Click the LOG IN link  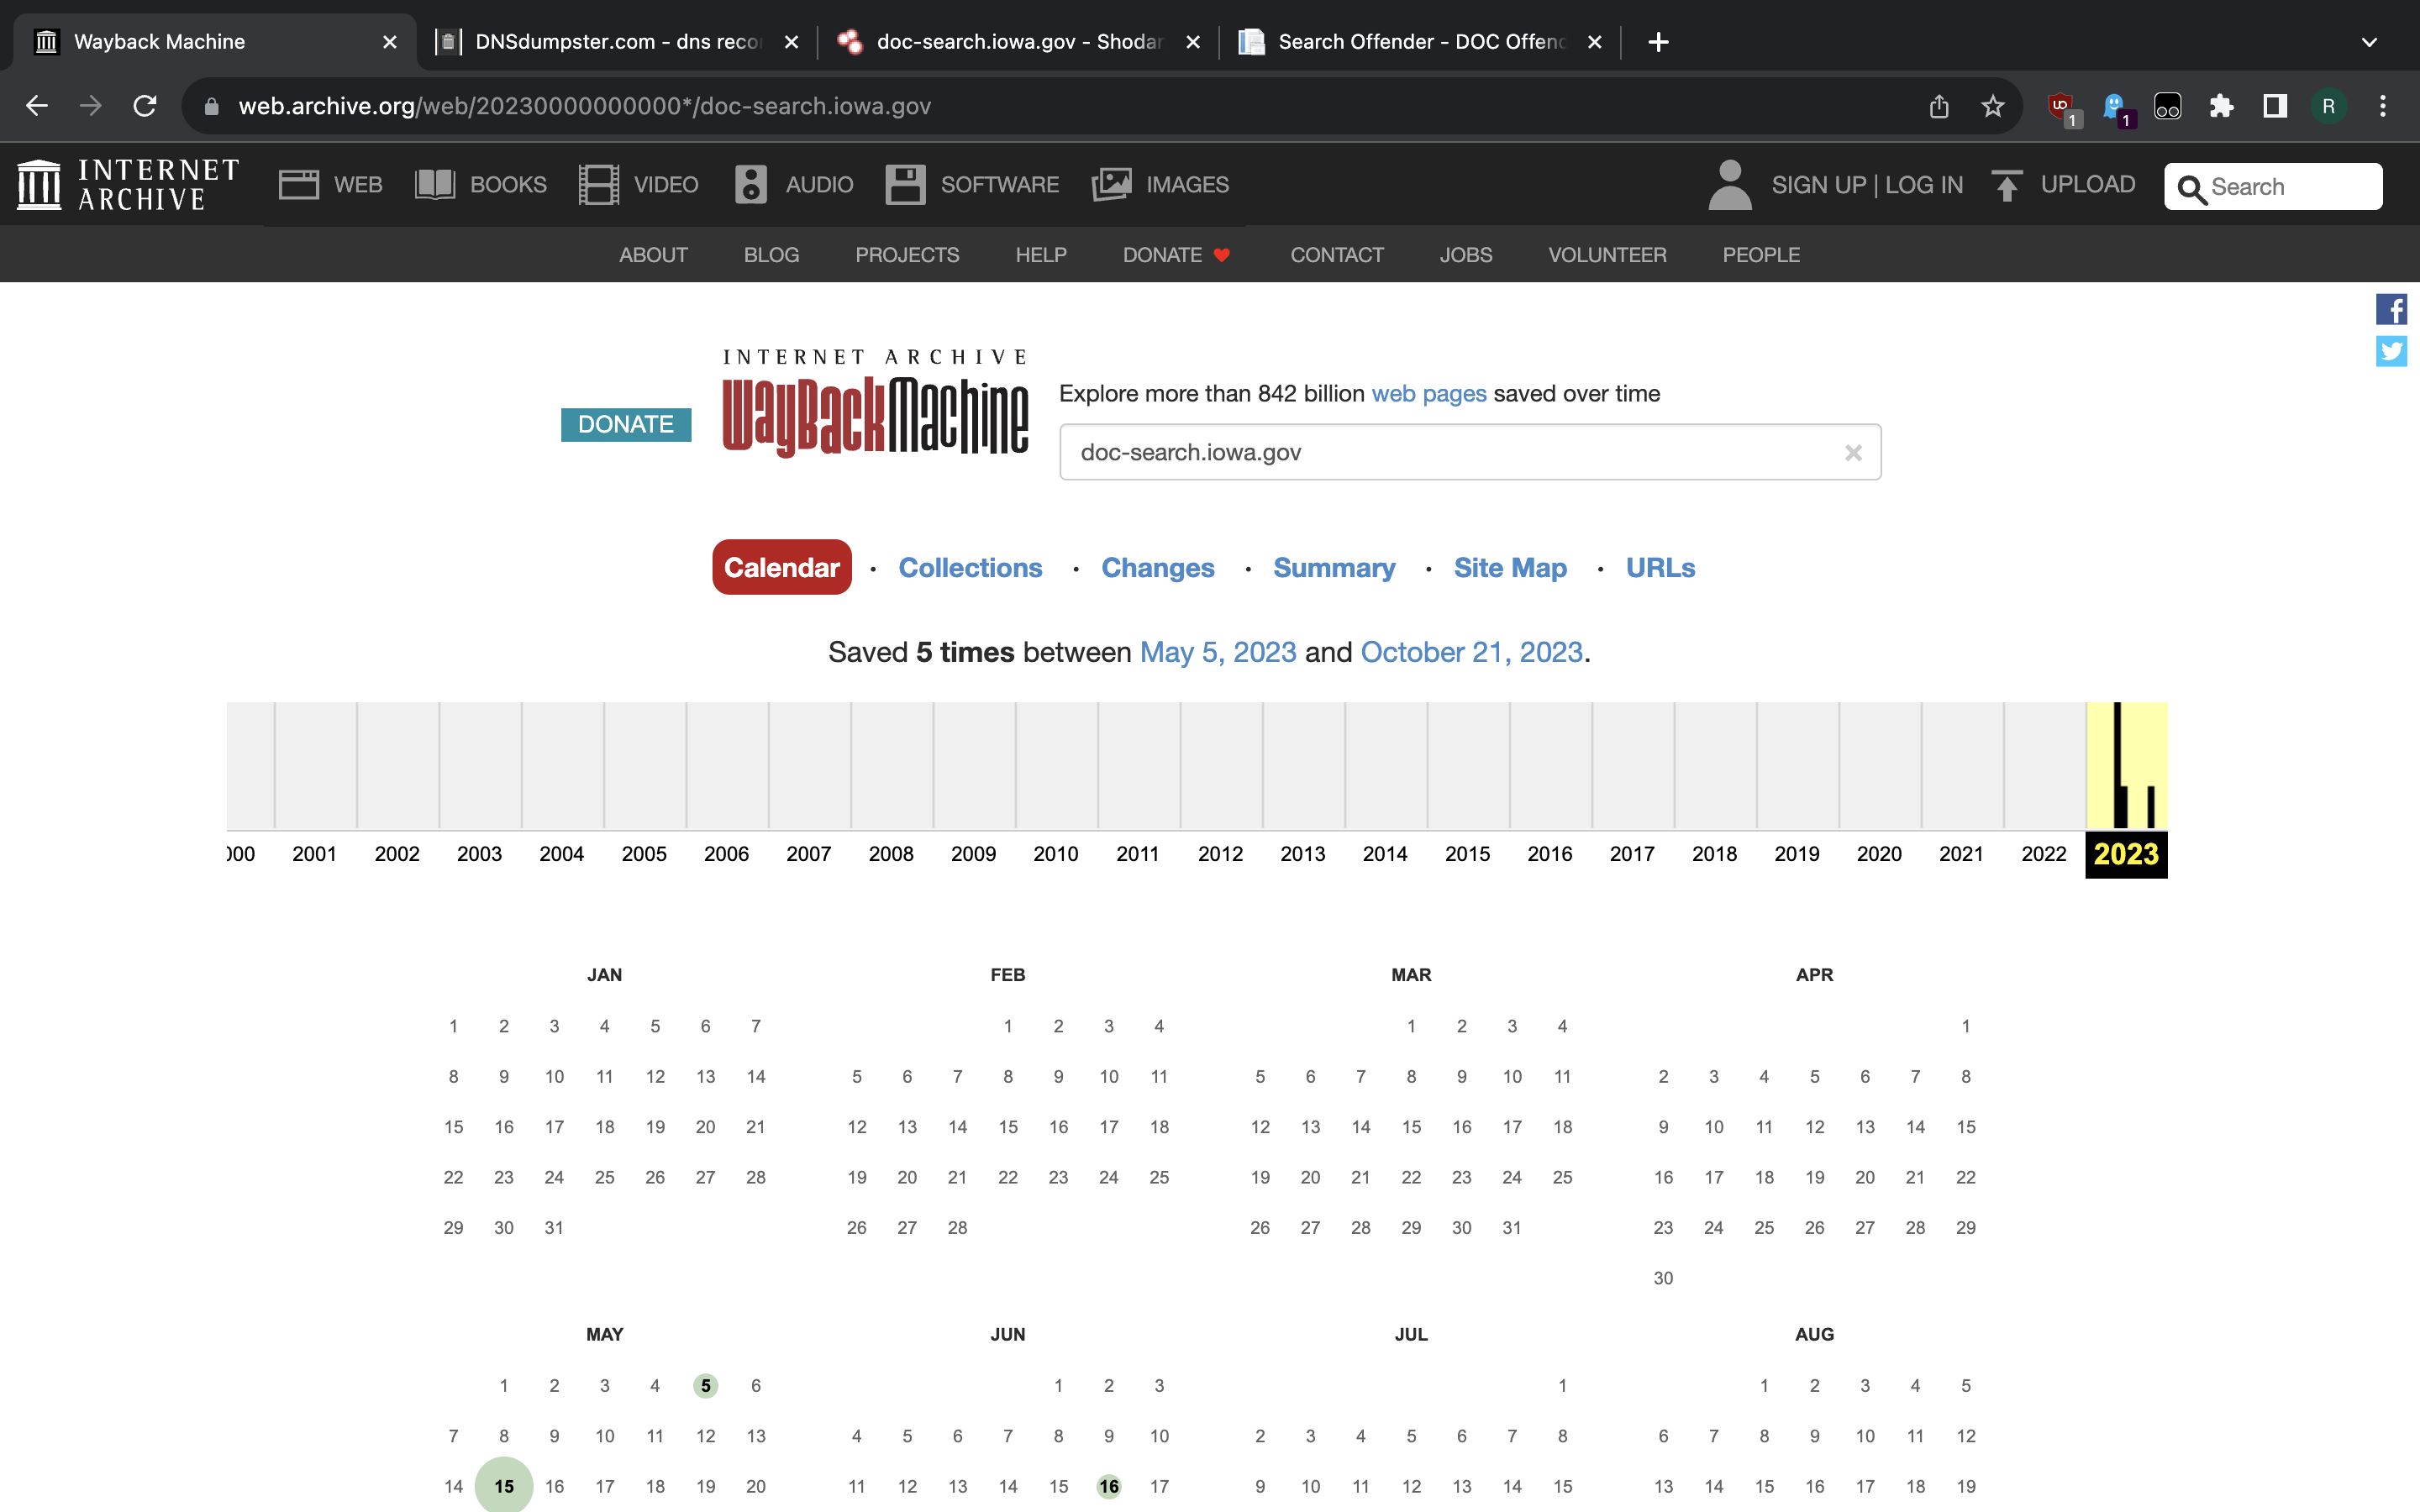1924,185
